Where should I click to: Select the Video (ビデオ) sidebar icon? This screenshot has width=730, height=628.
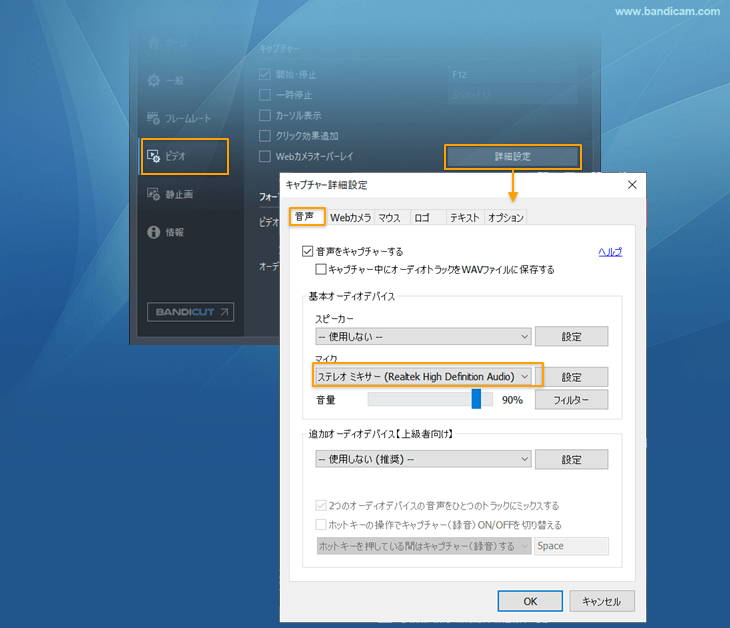153,156
